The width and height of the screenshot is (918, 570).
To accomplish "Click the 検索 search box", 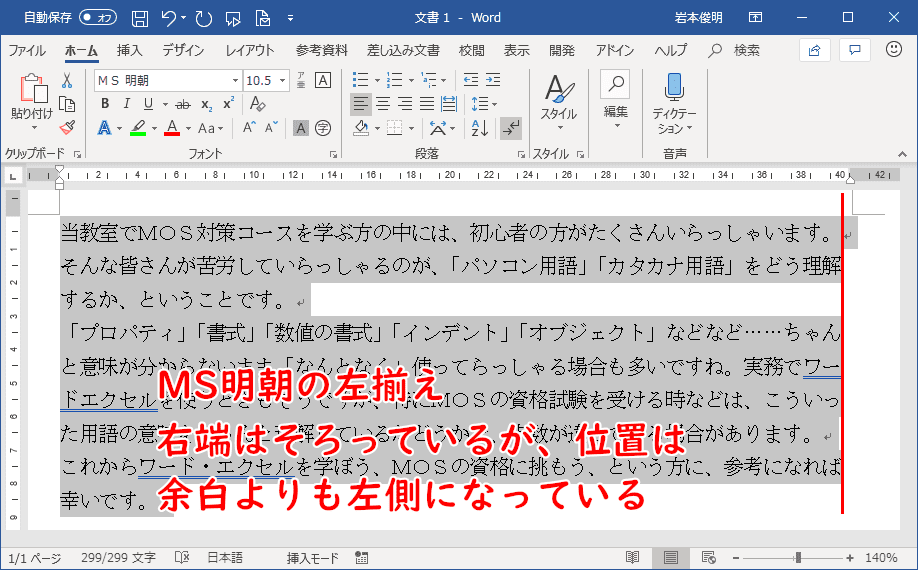I will pyautogui.click(x=734, y=50).
